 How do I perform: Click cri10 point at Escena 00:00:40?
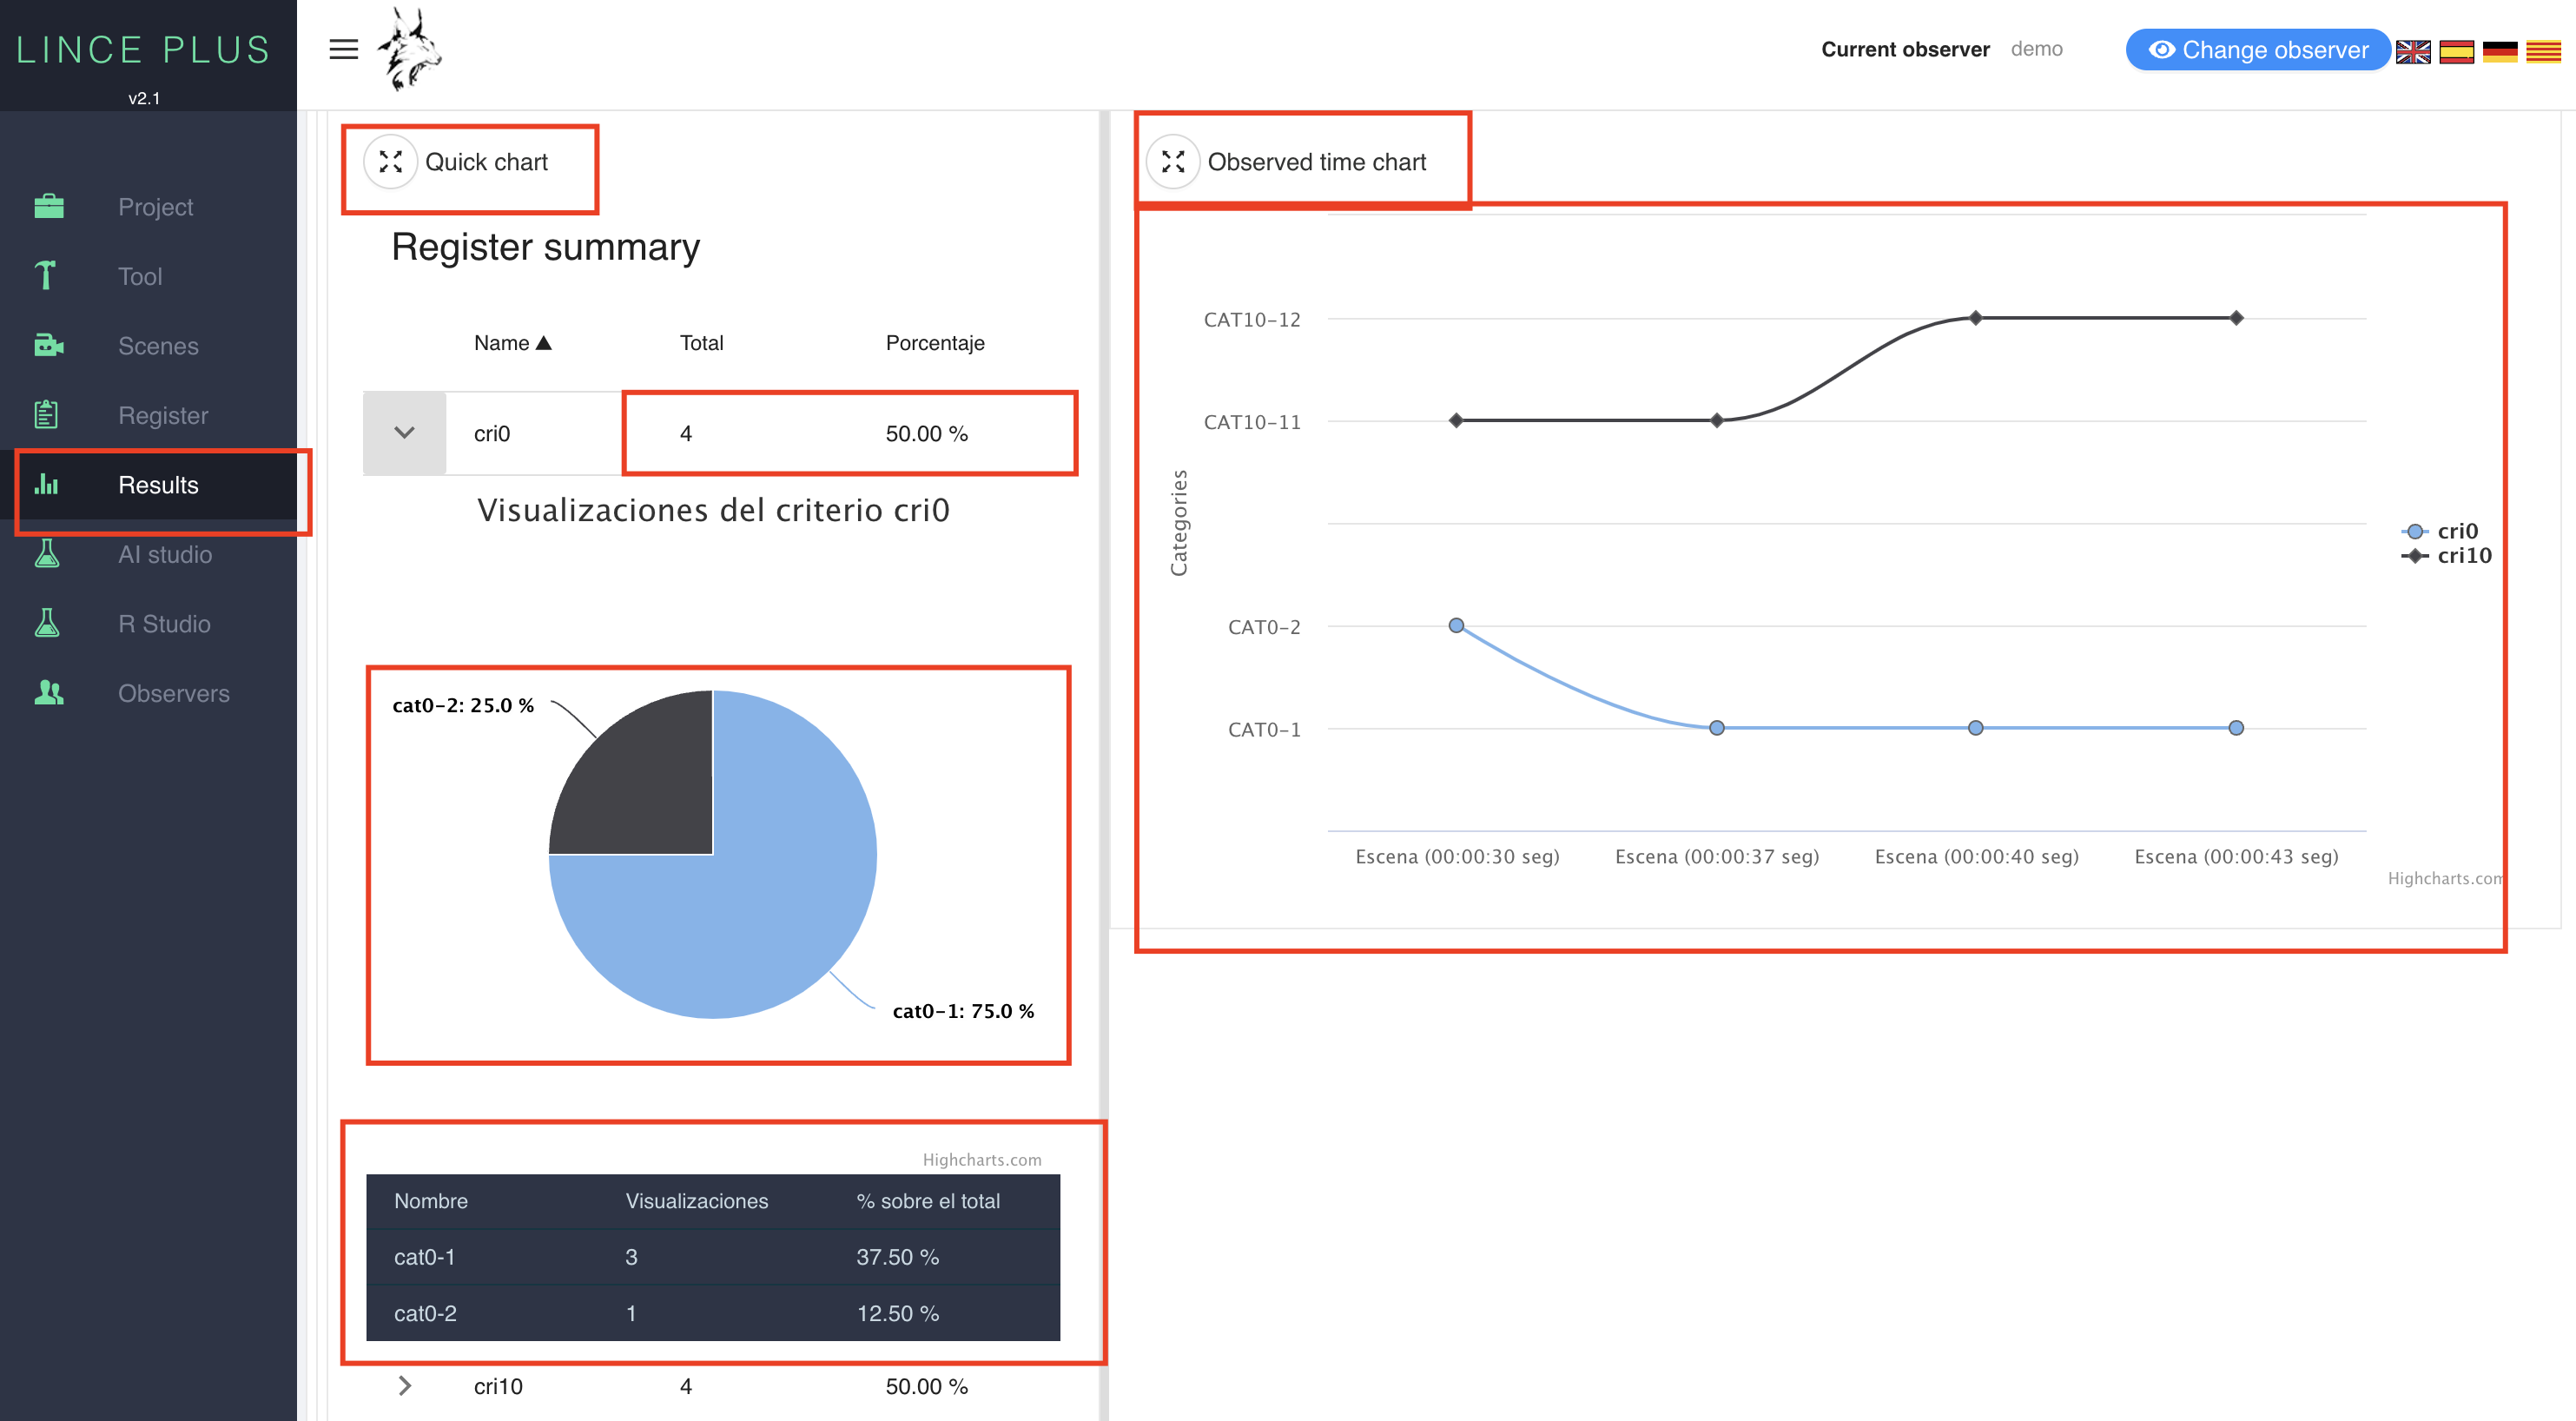pyautogui.click(x=1976, y=318)
